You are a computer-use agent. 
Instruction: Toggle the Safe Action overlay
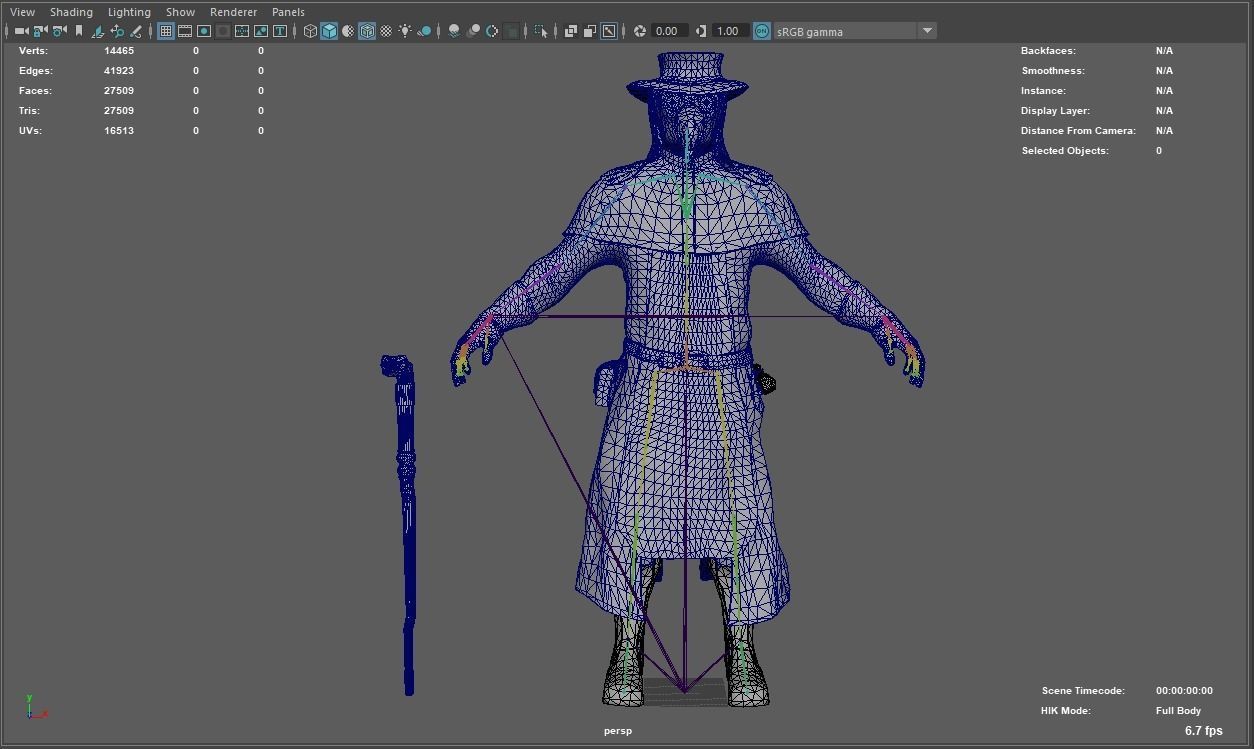click(261, 31)
